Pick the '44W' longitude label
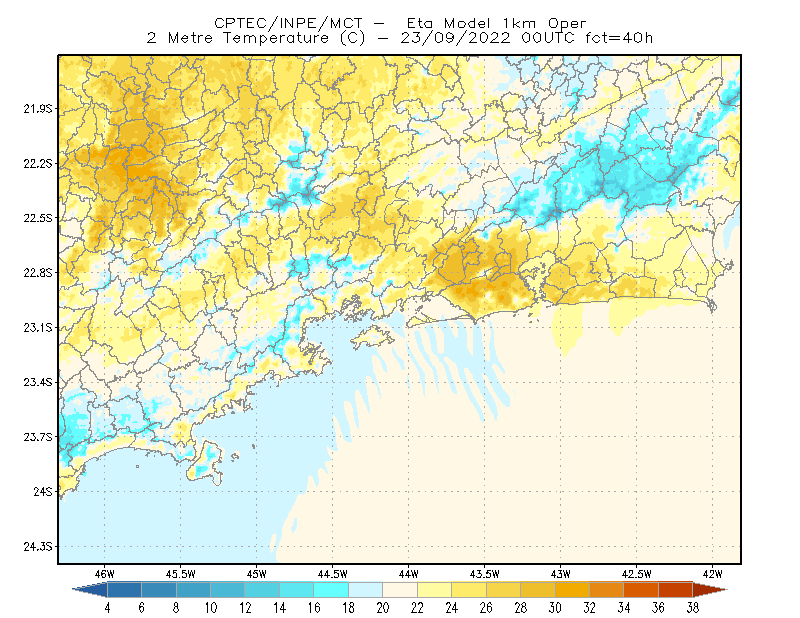 408,574
